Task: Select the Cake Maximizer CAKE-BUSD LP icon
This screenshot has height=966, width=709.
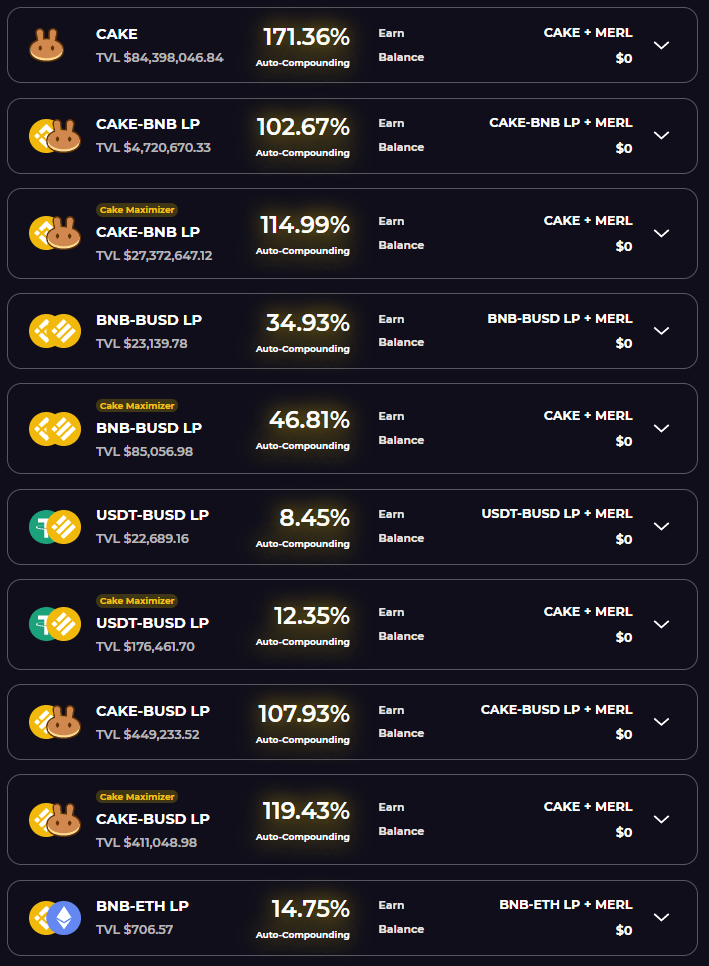Action: tap(54, 819)
